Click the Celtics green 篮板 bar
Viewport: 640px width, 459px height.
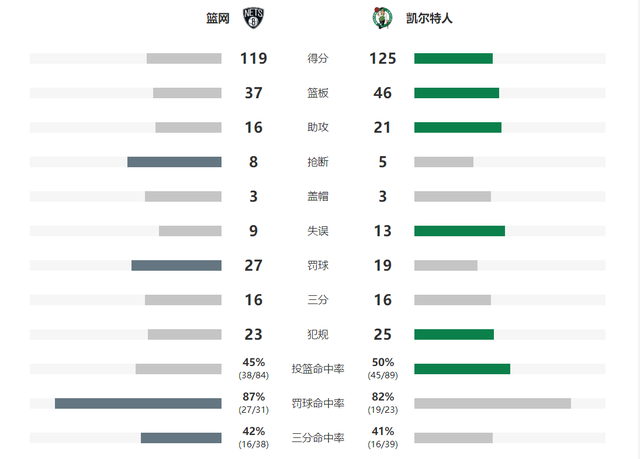(457, 93)
